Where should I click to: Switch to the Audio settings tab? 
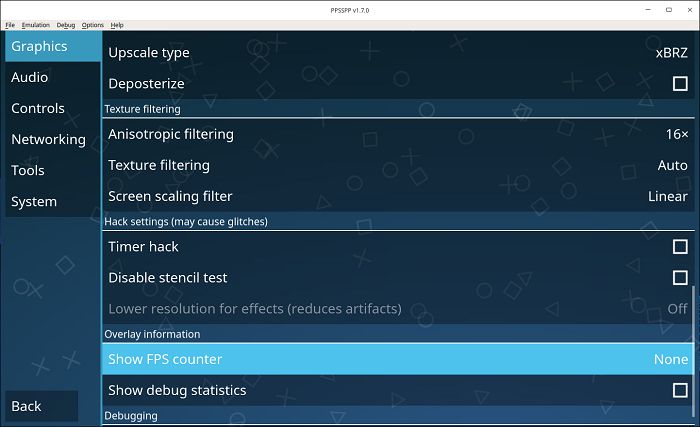[53, 77]
